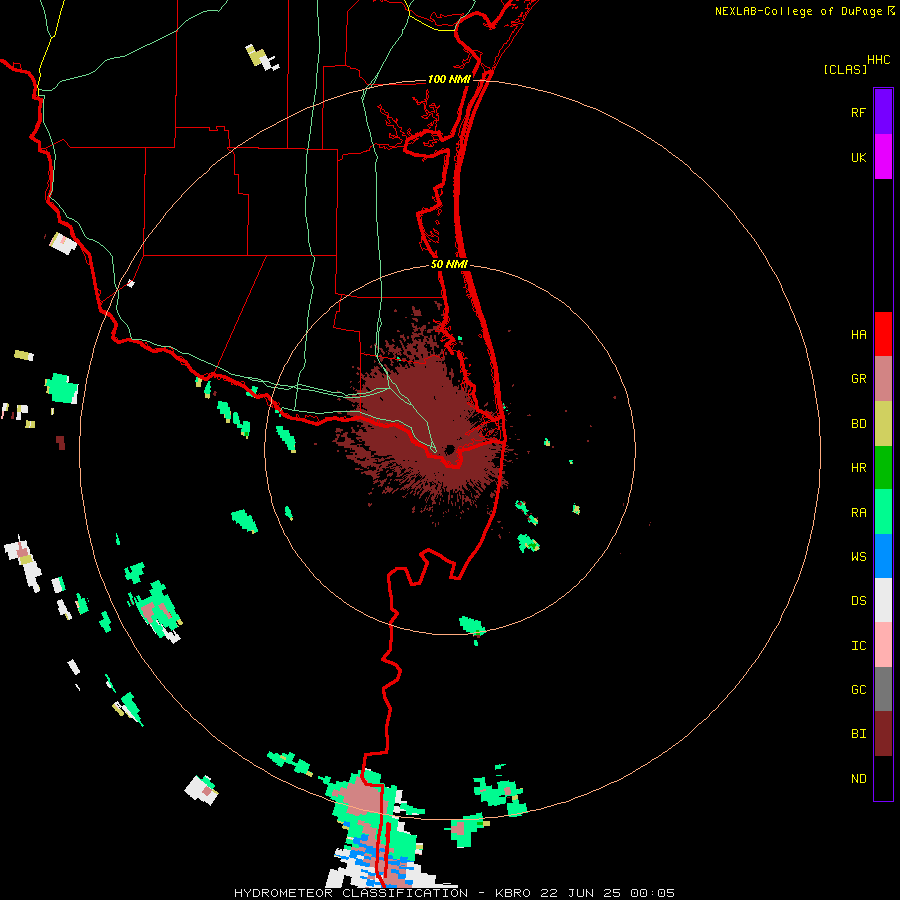Click the [CLAS] units label
Screen dimensions: 900x900
tap(845, 69)
